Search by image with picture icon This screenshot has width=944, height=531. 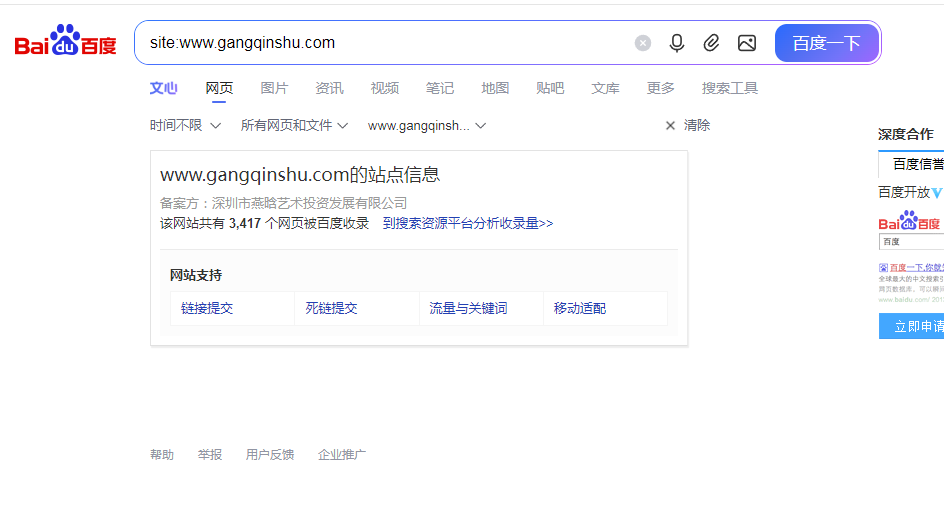tap(747, 43)
